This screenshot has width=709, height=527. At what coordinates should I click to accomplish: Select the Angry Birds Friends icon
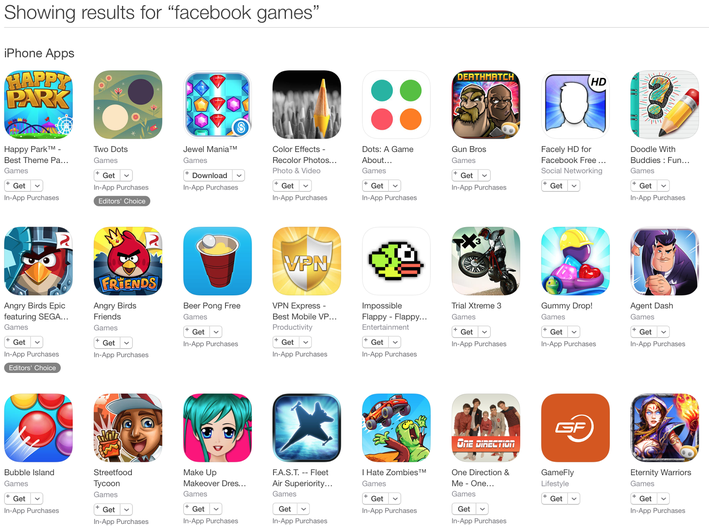[128, 261]
